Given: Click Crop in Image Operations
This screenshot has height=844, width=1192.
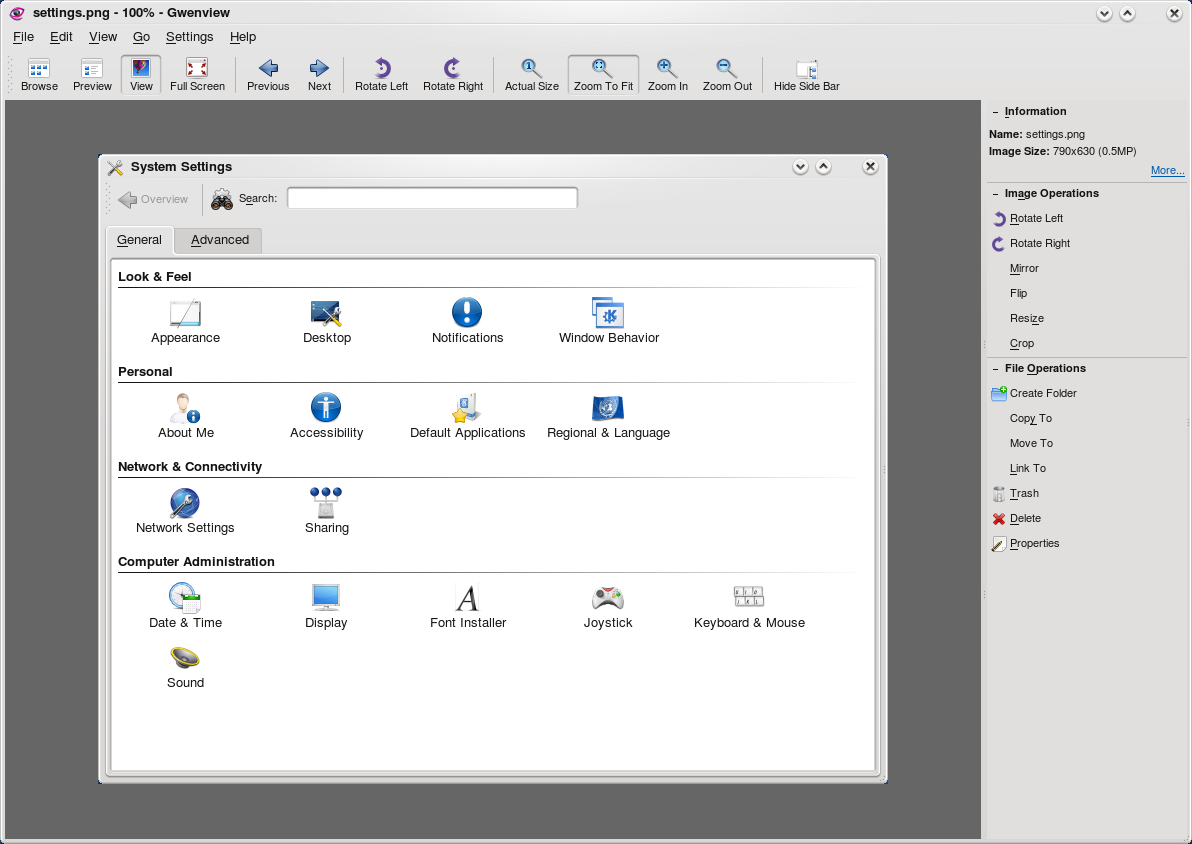Looking at the screenshot, I should click(x=1021, y=344).
